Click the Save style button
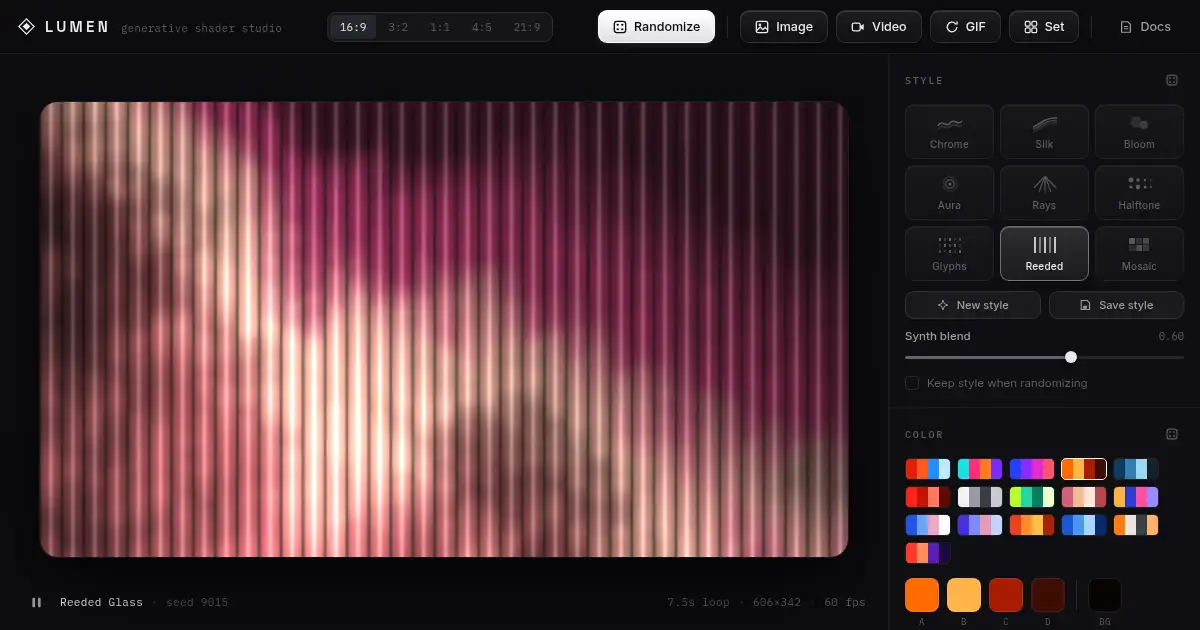The height and width of the screenshot is (630, 1200). (1116, 305)
